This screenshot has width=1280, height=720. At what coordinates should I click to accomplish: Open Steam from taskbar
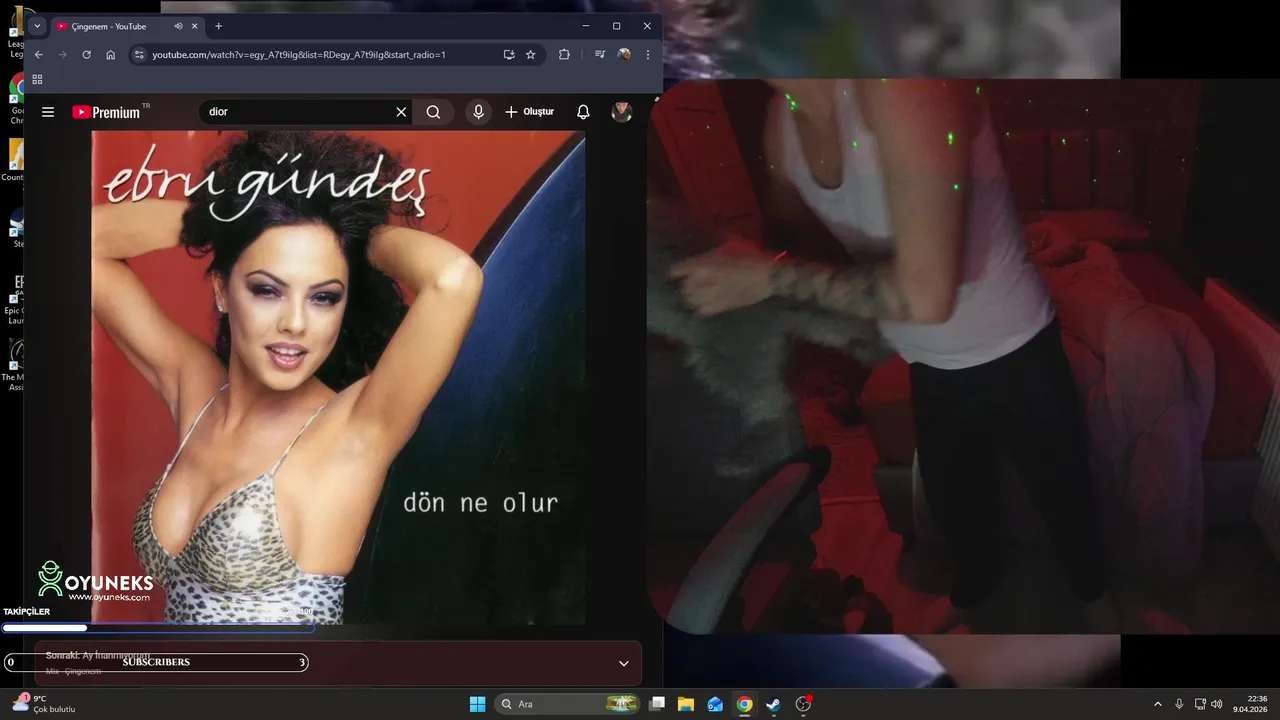click(x=773, y=704)
